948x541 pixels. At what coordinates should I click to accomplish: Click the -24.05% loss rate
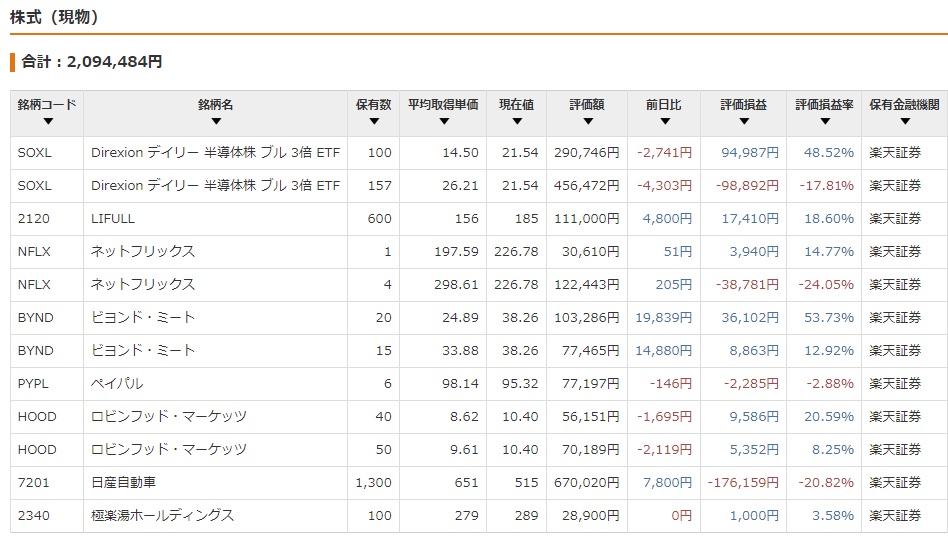826,285
